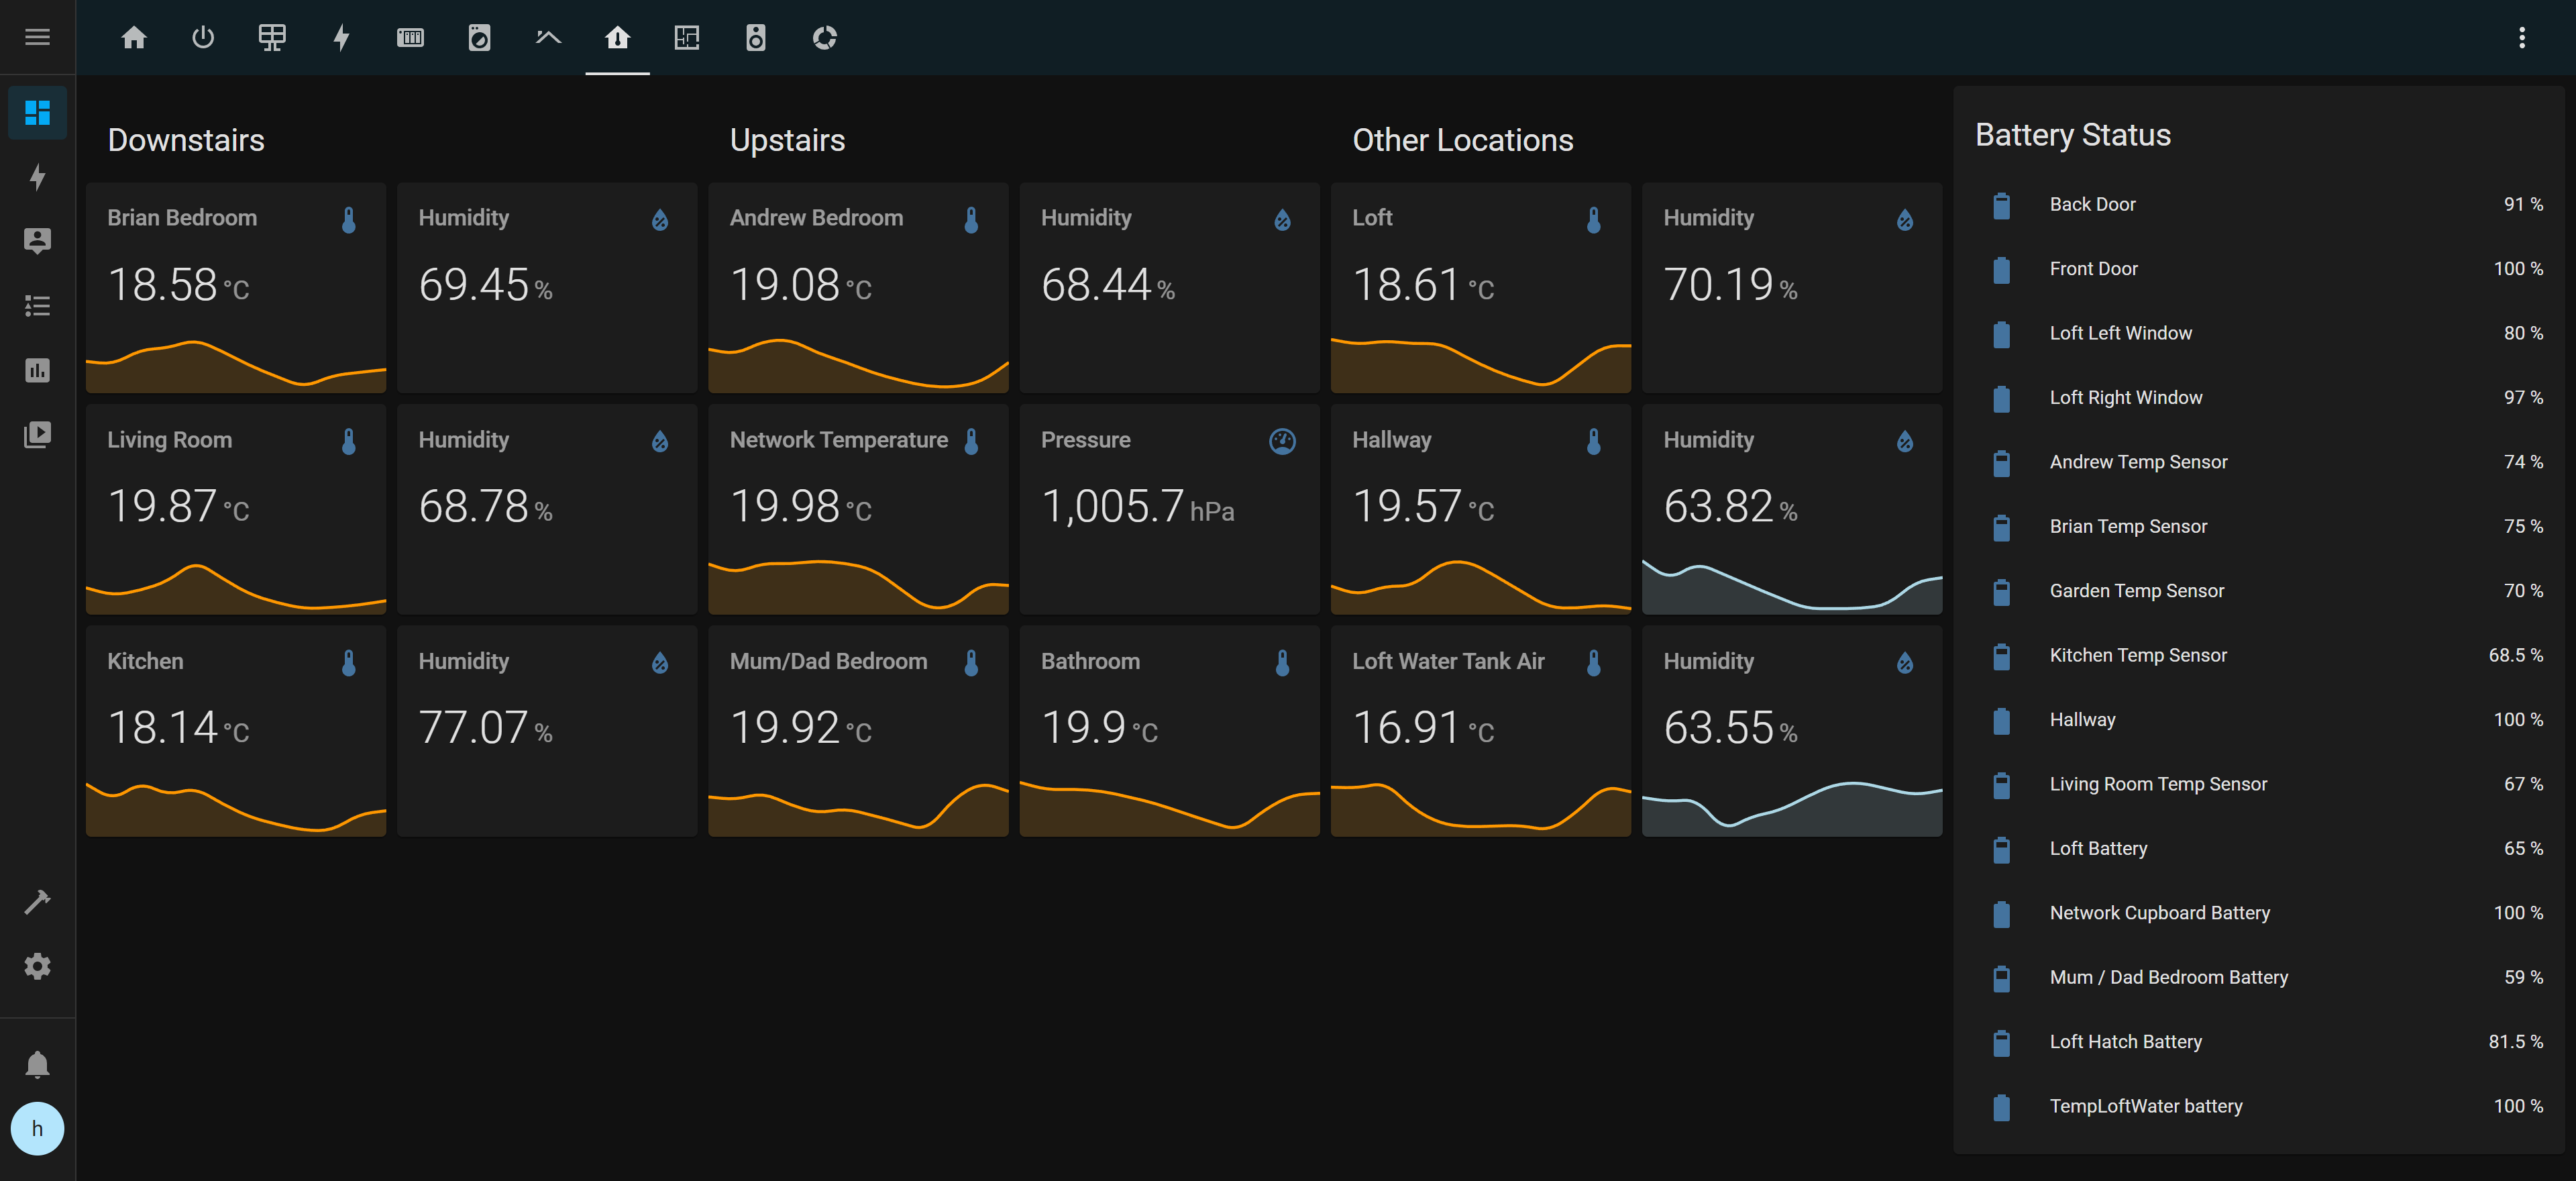Switch to the power button tab
The width and height of the screenshot is (2576, 1181).
pyautogui.click(x=203, y=38)
